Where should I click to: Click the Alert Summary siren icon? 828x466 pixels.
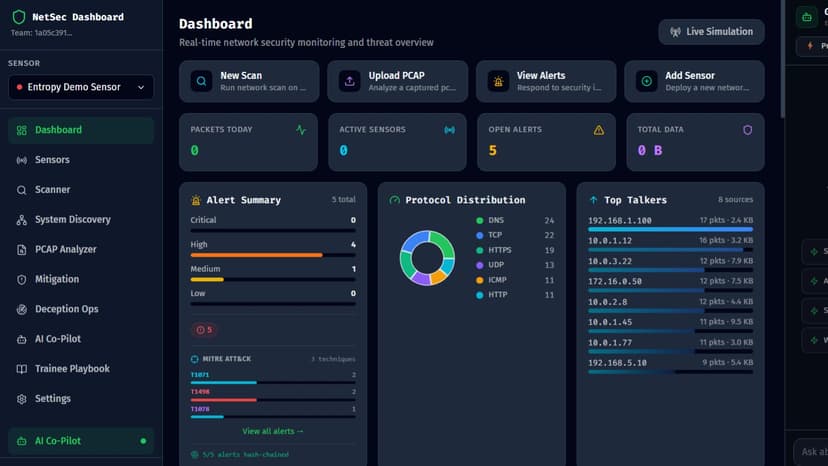coord(196,200)
